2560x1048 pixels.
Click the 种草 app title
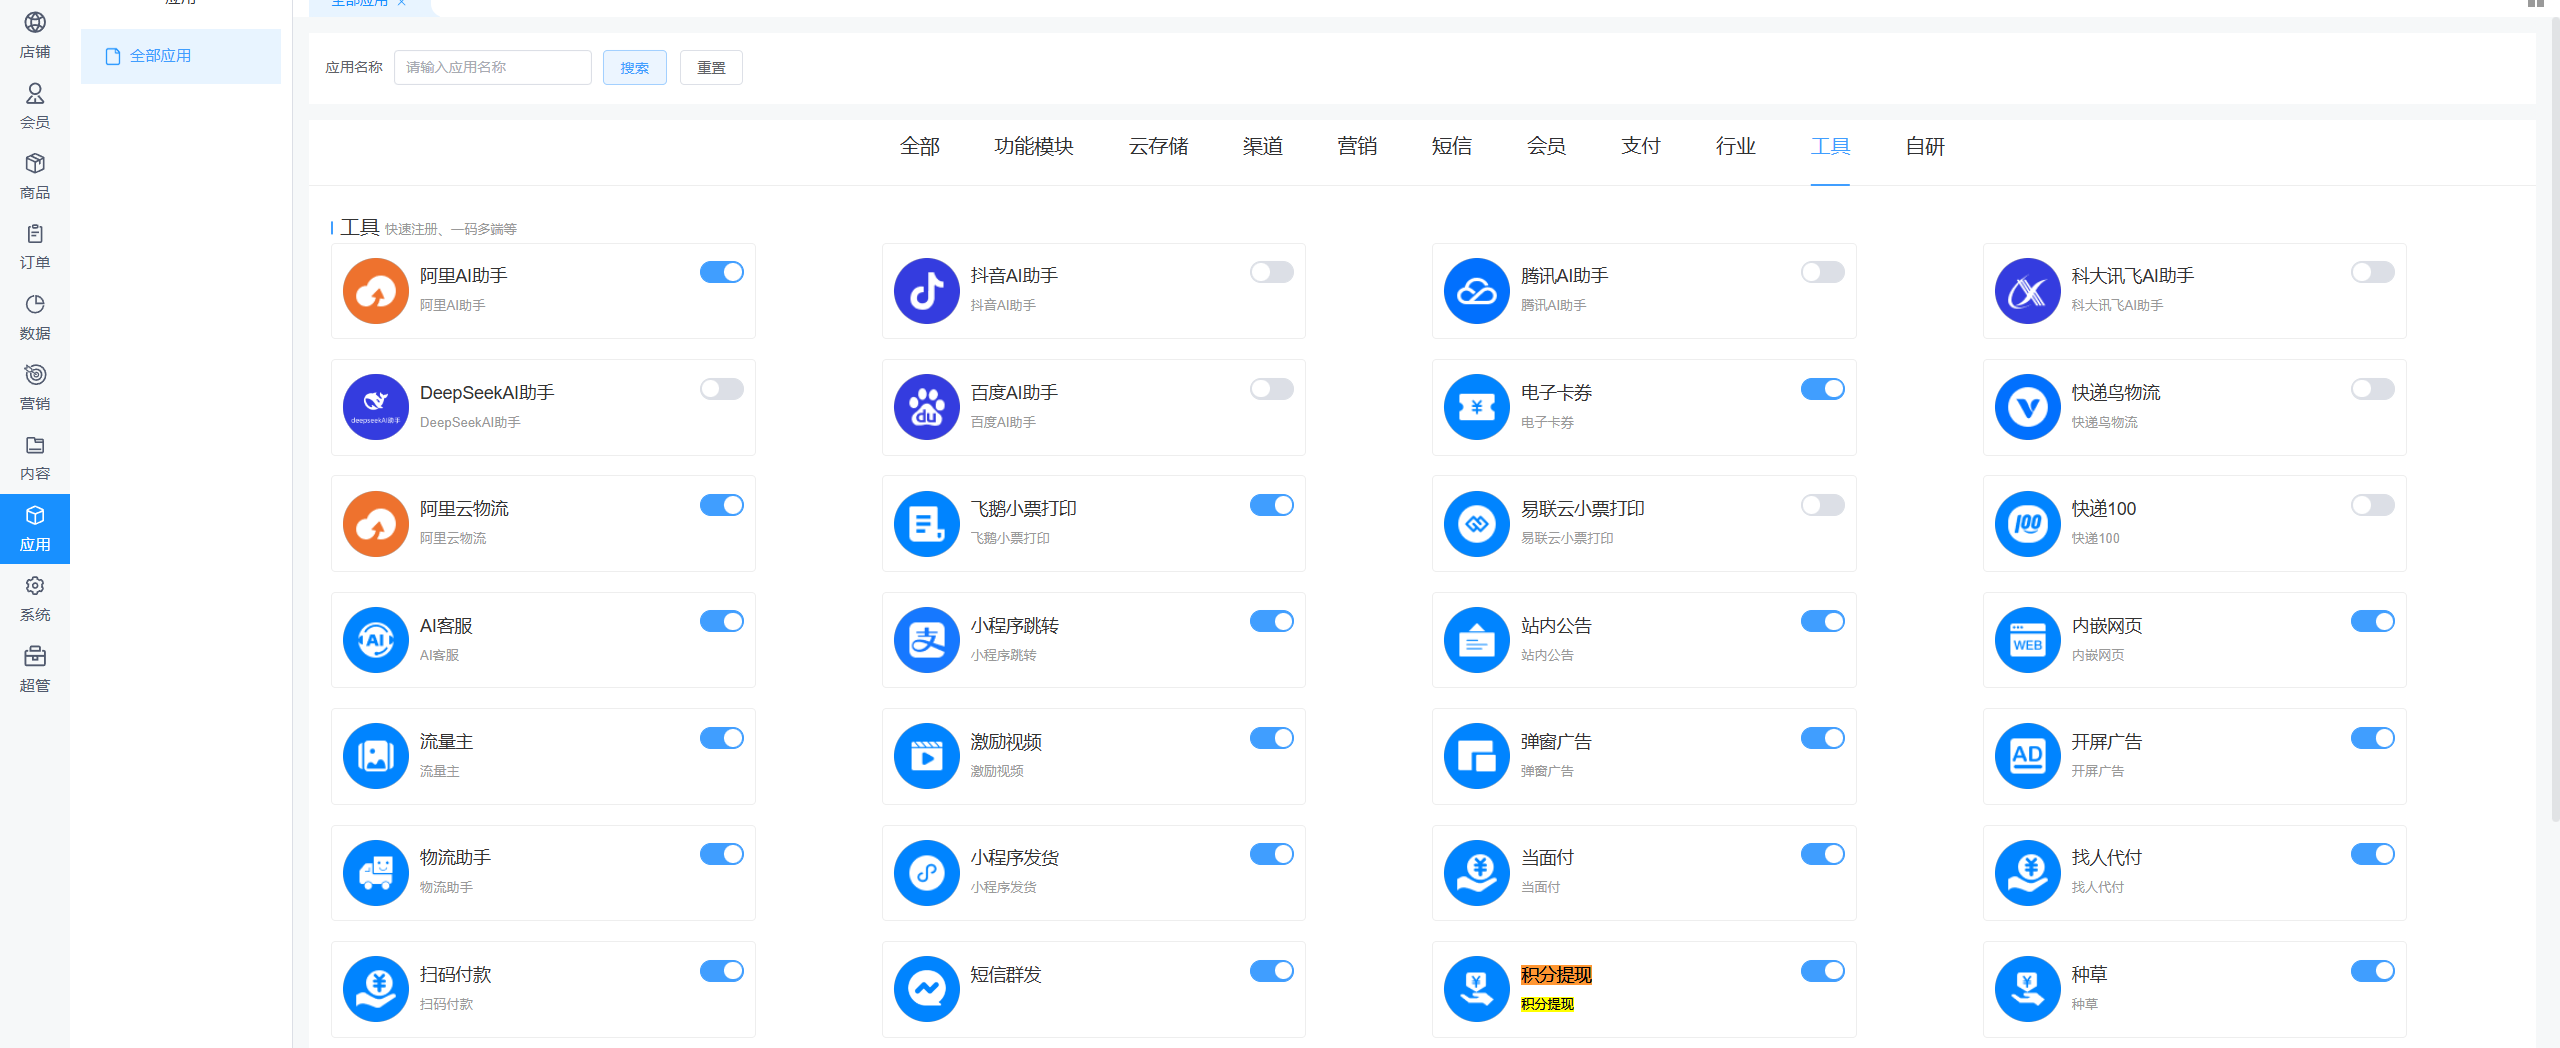[x=2089, y=975]
